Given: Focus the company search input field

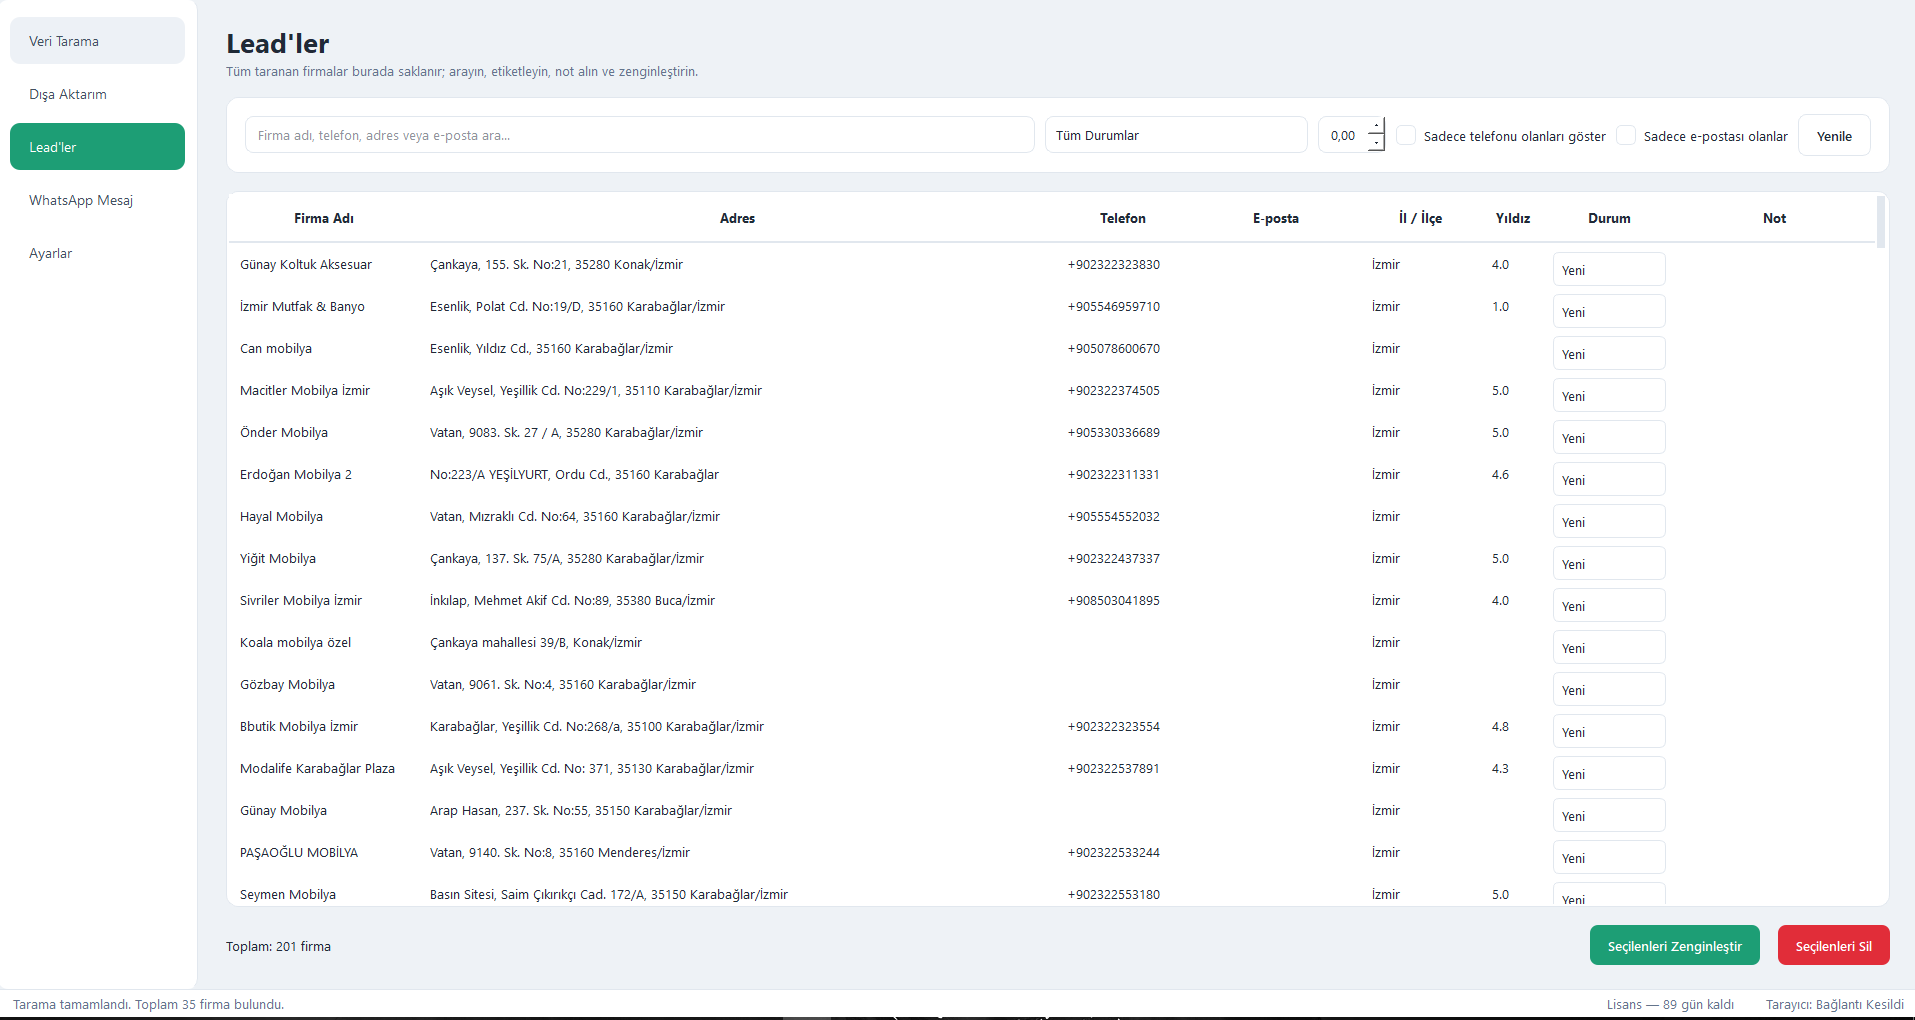Looking at the screenshot, I should (x=640, y=135).
